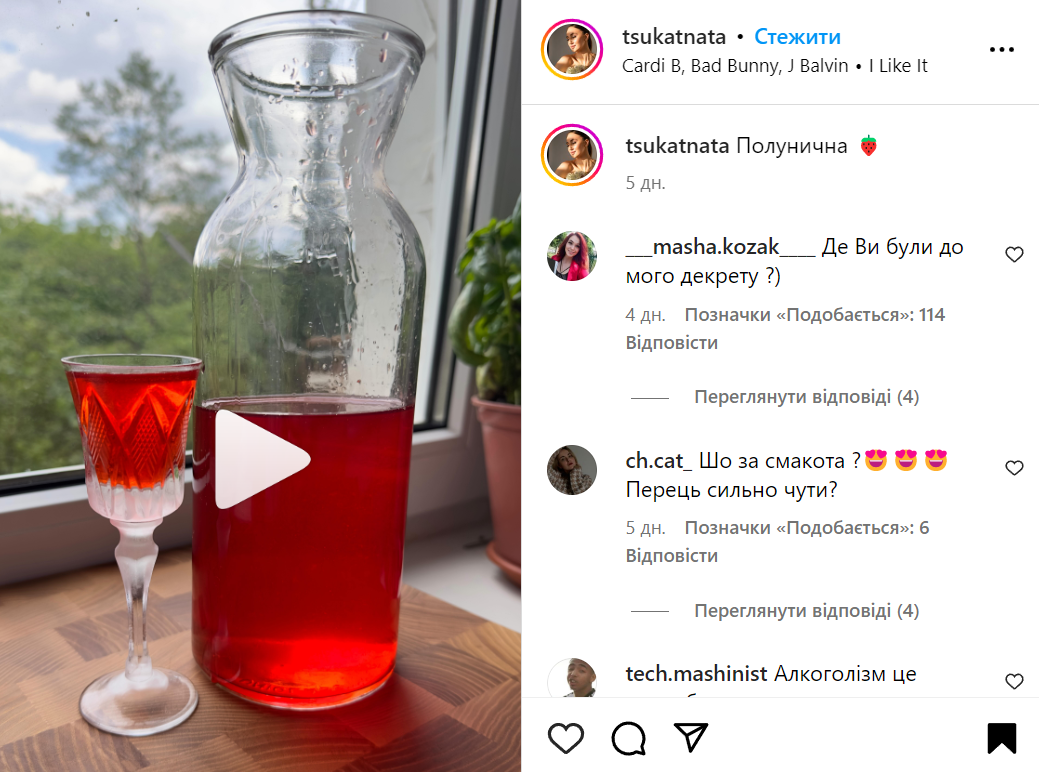Expand replies under ch.cat_ comment
1039x772 pixels.
tap(806, 610)
